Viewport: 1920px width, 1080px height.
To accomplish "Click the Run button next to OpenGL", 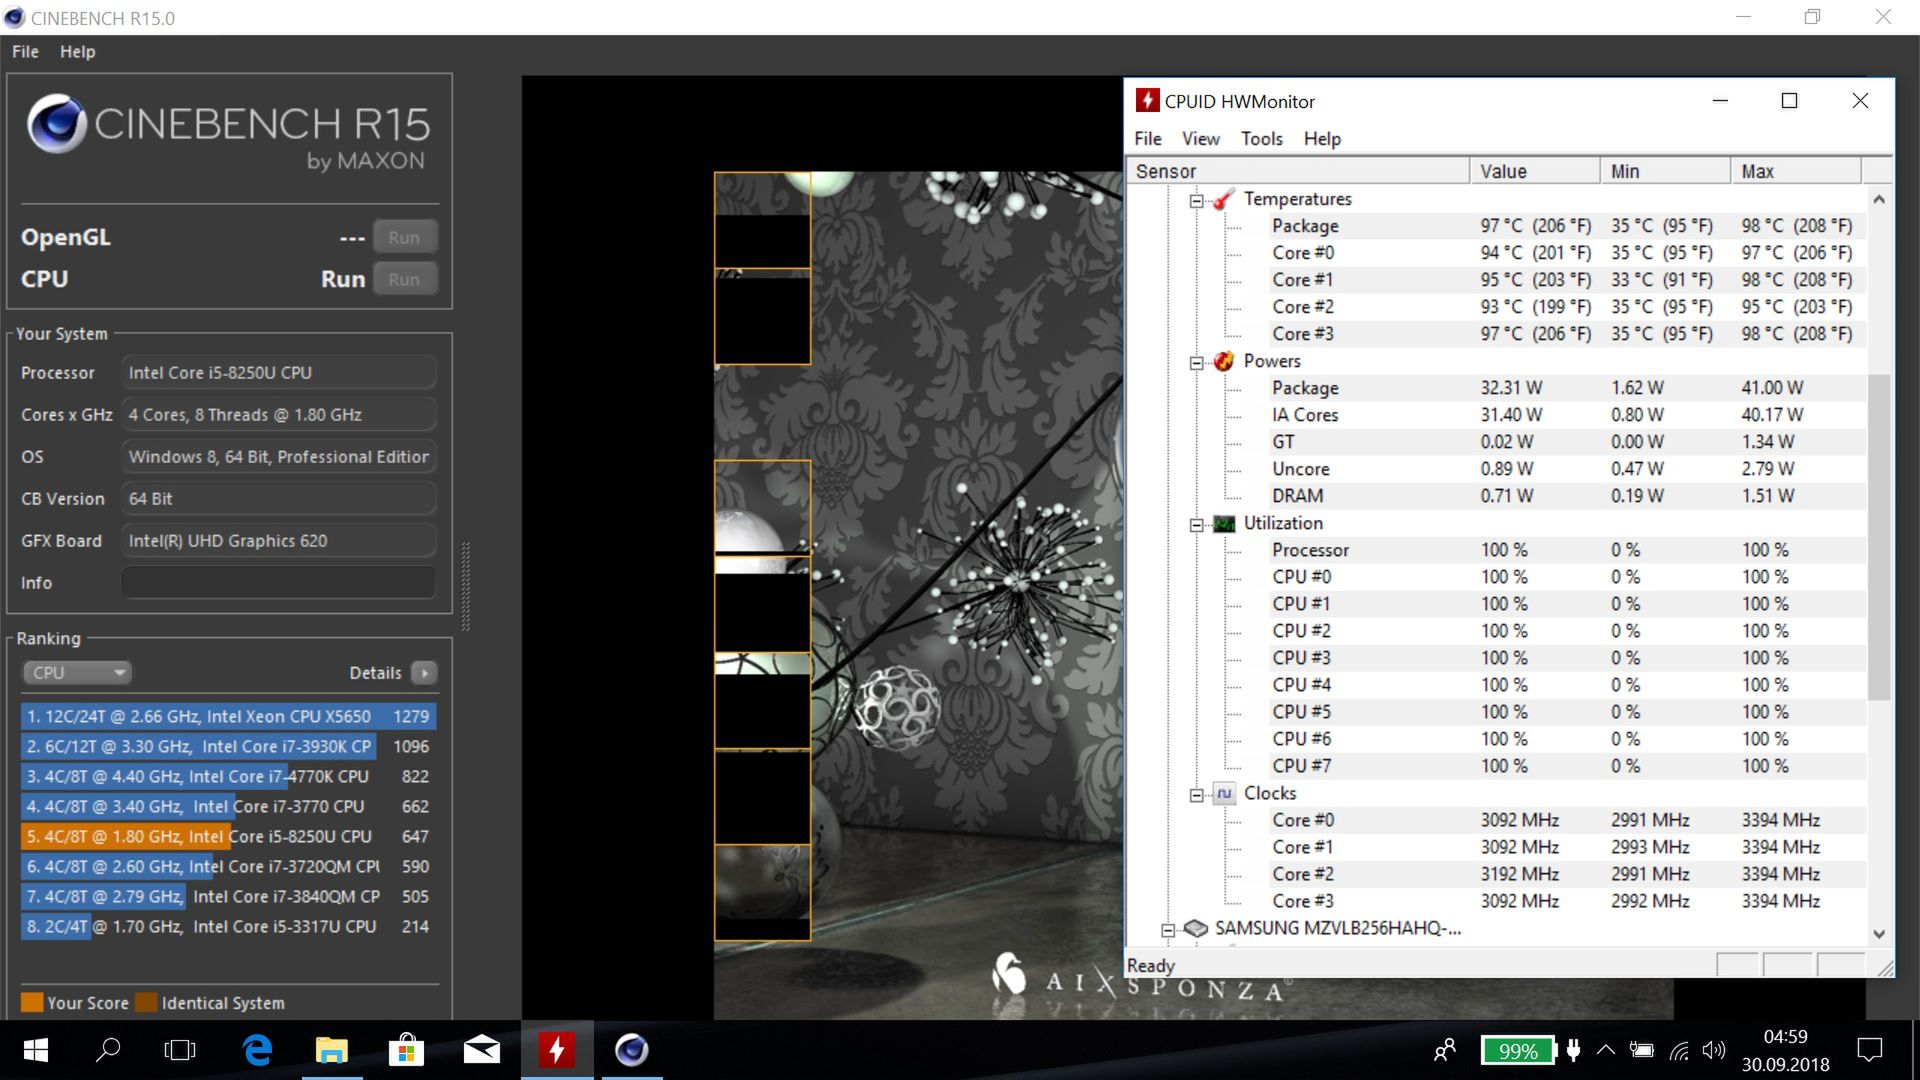I will pos(404,238).
